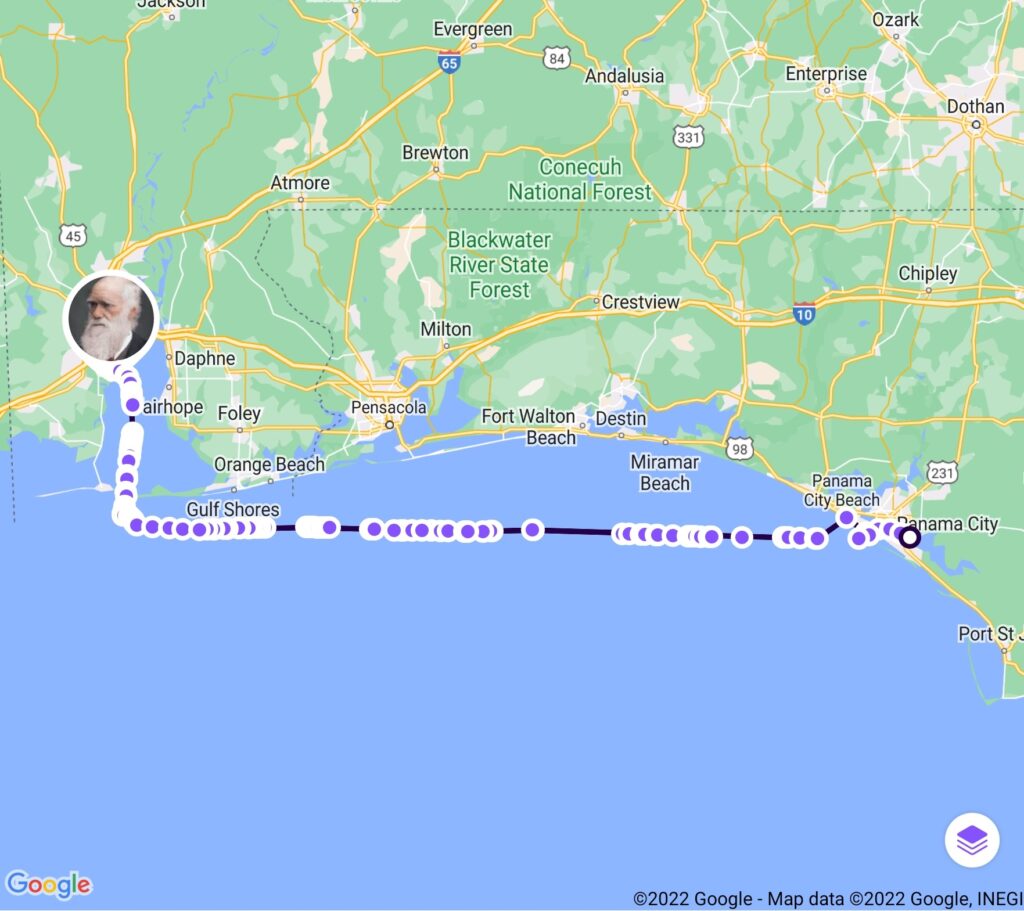The image size is (1024, 911).
Task: Click the US Route 98 shield
Action: pos(740,449)
